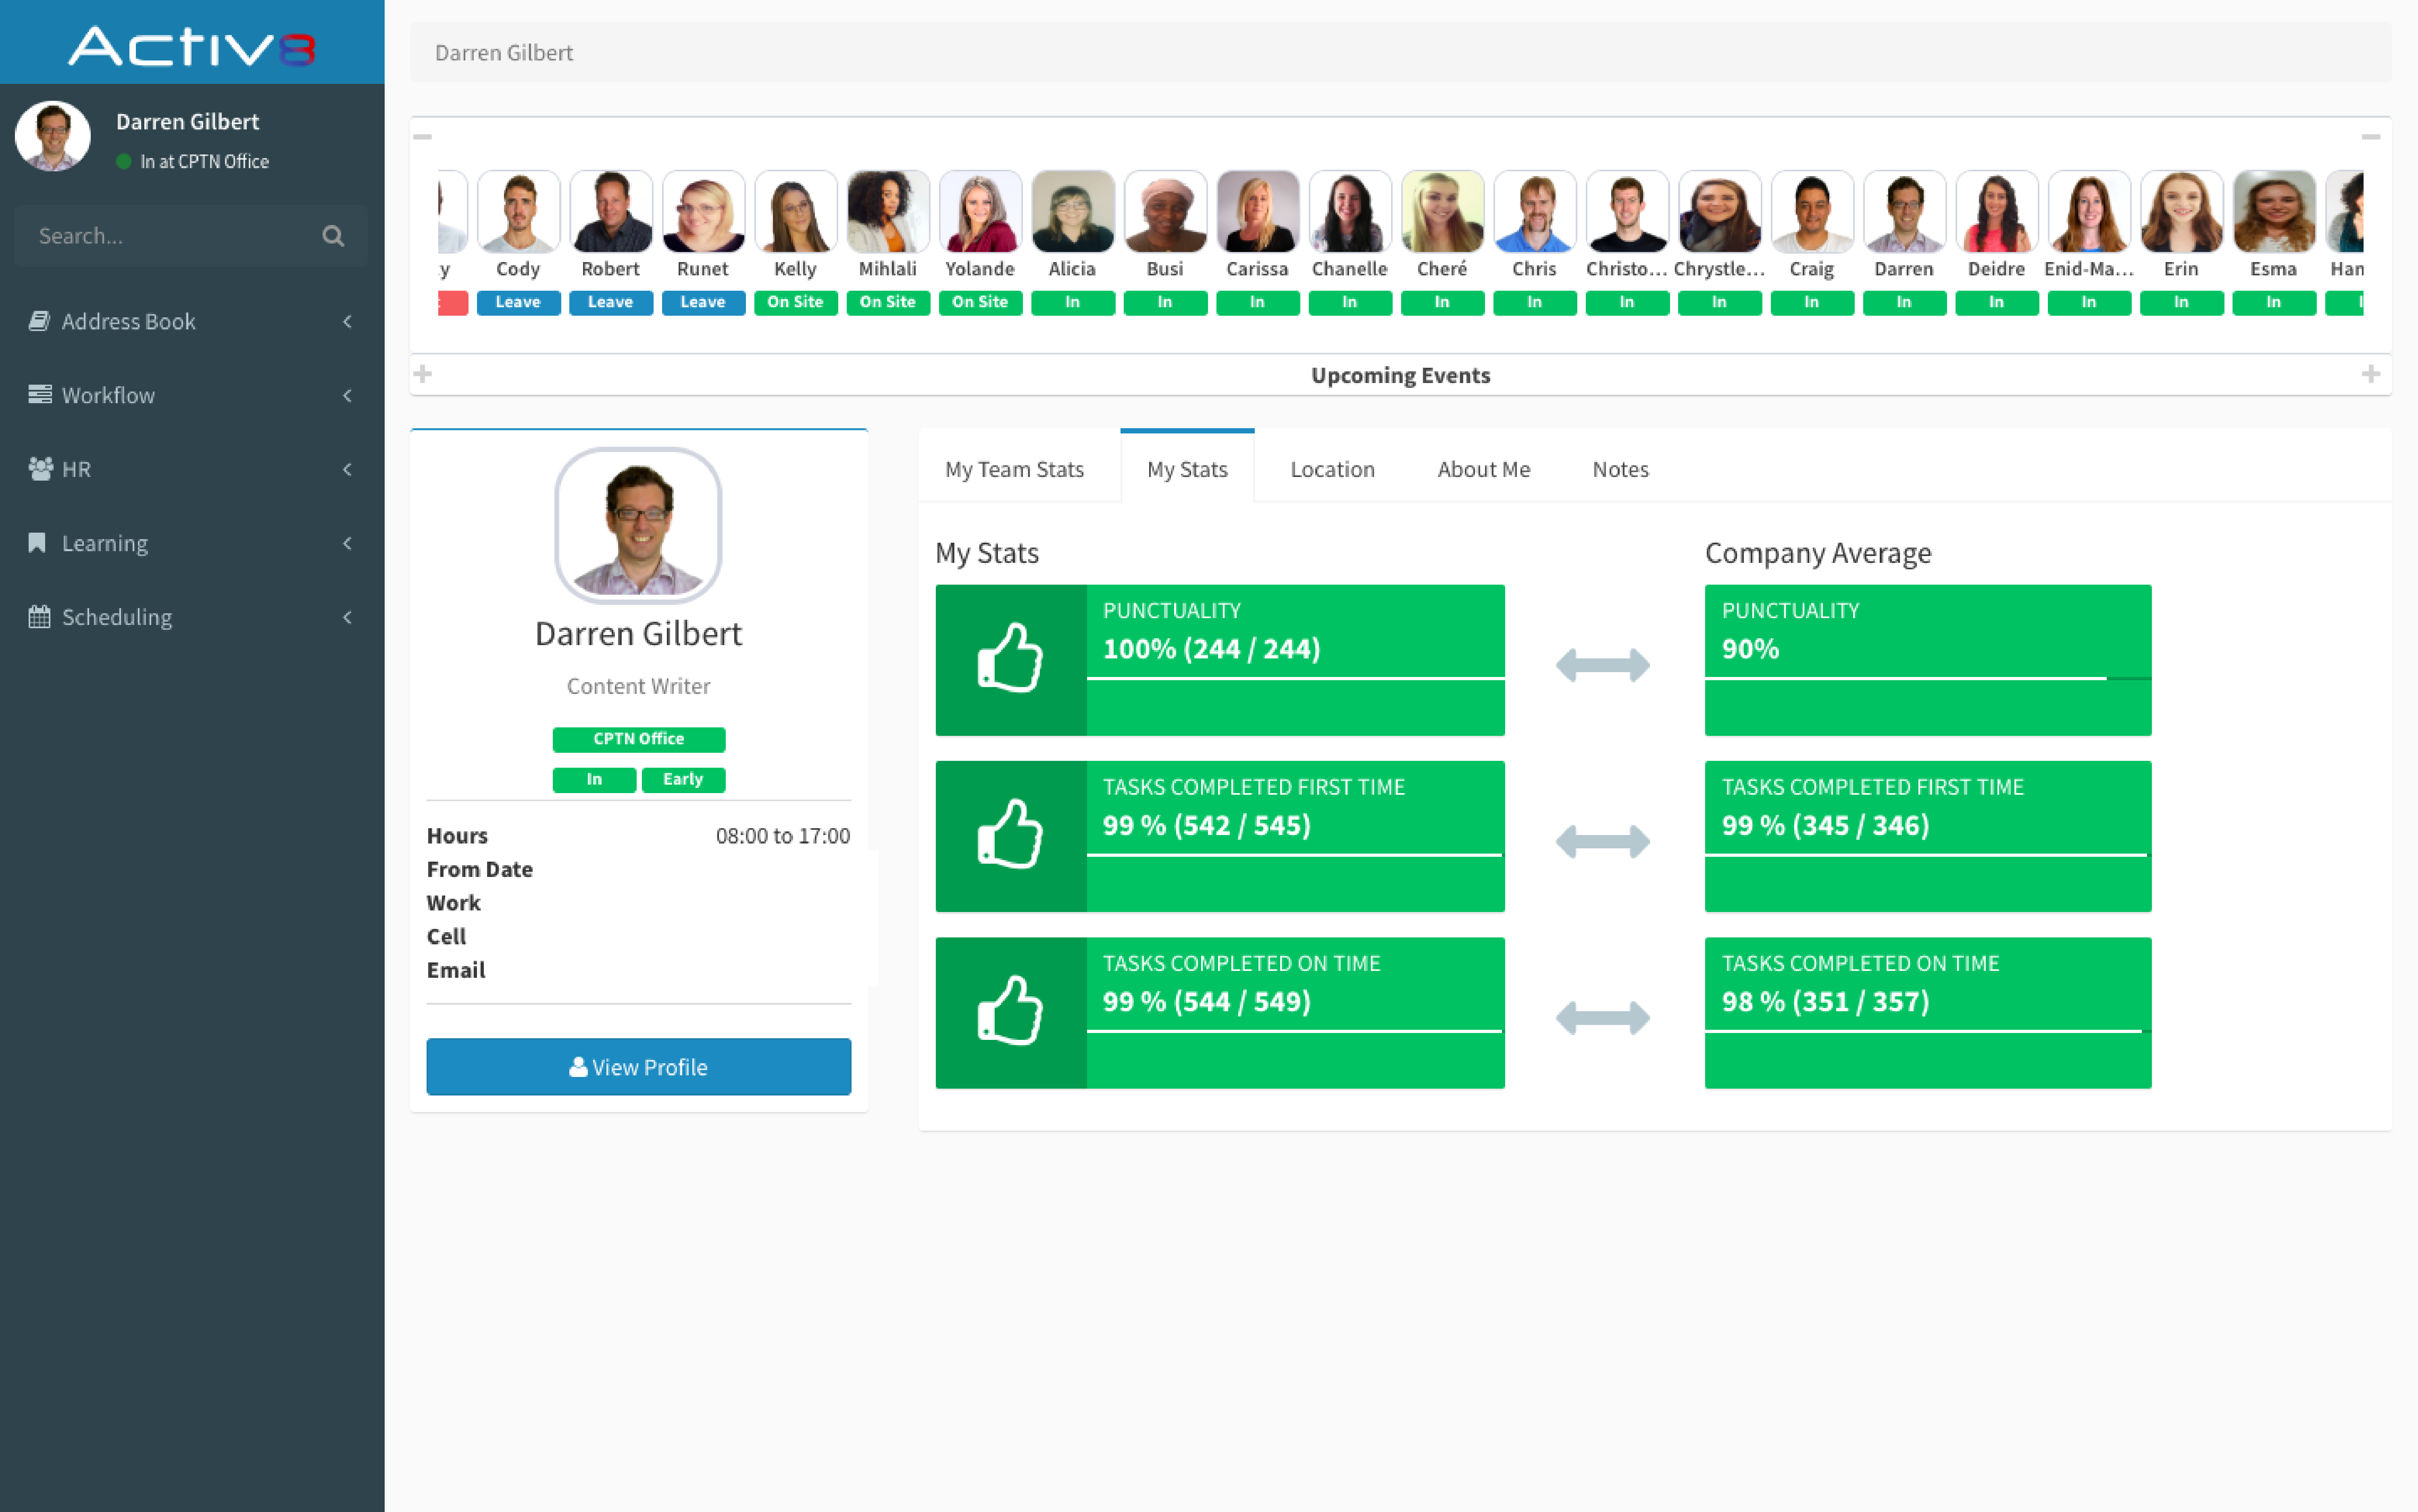Collapse staff panel with left minus icon
Viewport: 2418px width, 1512px height.
423,137
